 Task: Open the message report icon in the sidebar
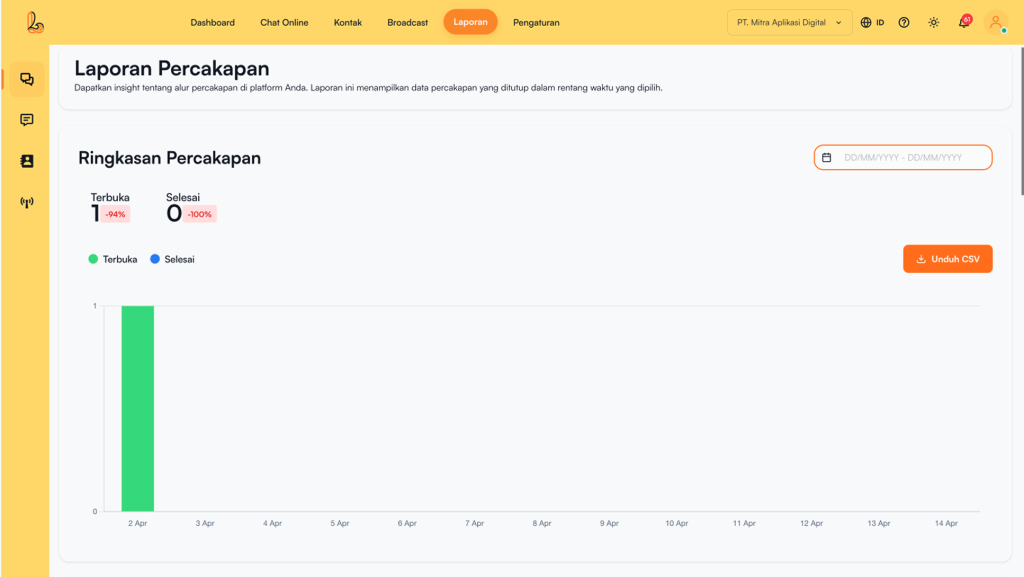27,120
